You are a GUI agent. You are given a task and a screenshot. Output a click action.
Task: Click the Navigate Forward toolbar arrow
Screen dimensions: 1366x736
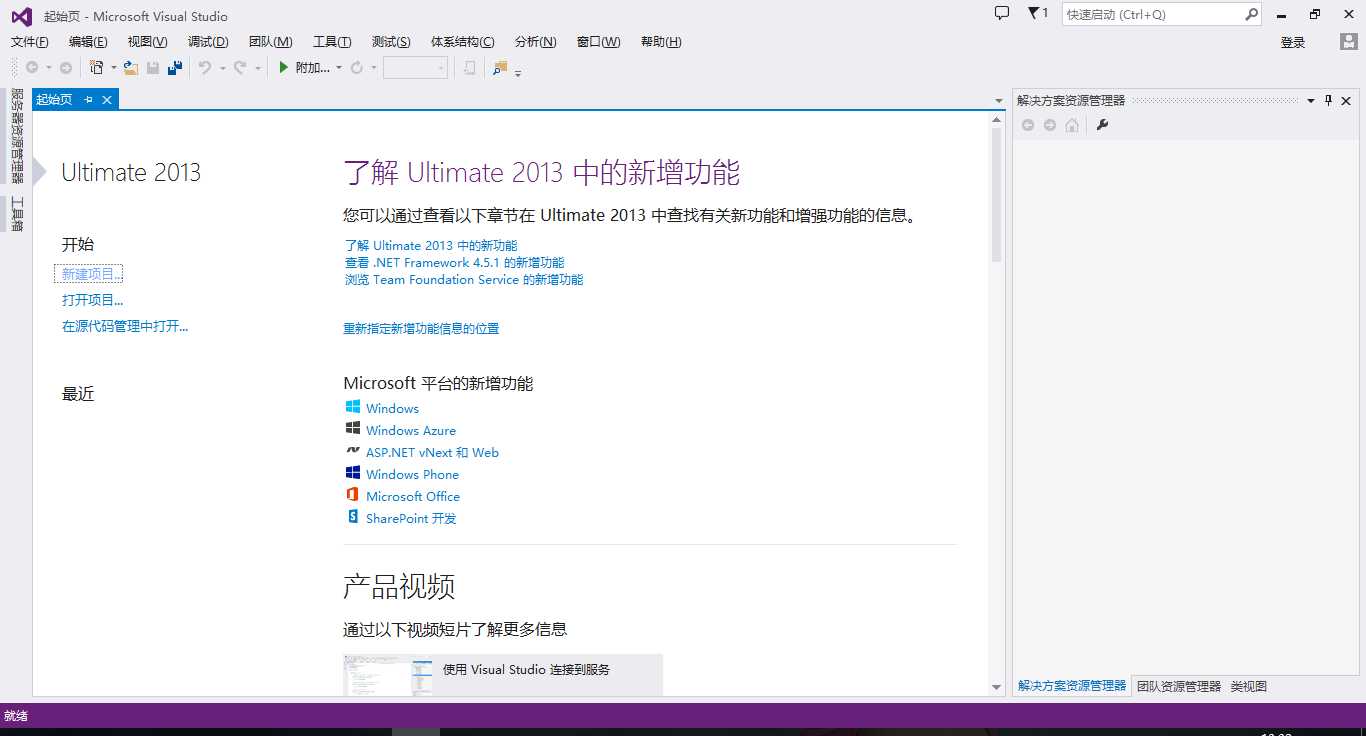click(66, 68)
